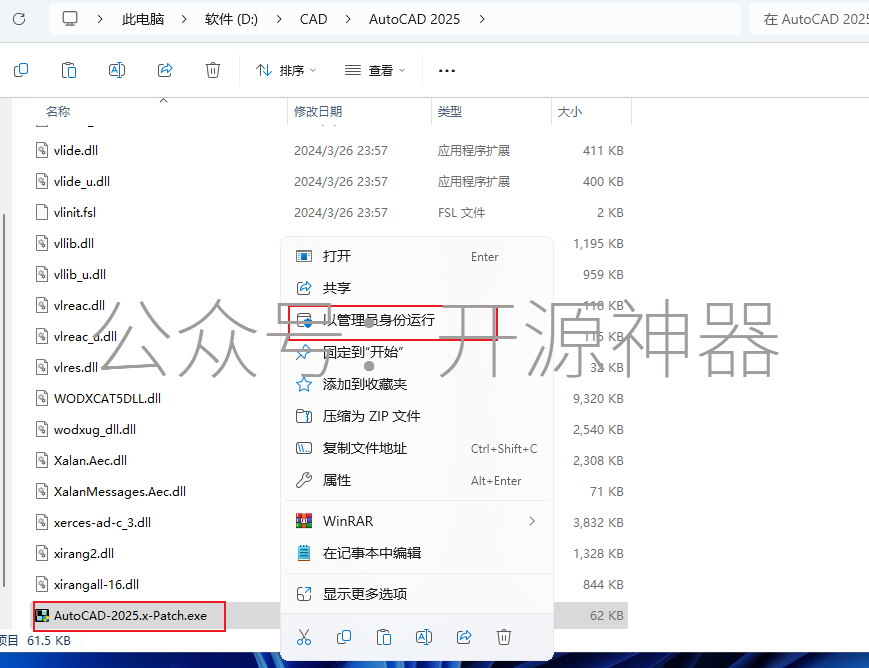Click the vlide.dll file icon

click(42, 150)
